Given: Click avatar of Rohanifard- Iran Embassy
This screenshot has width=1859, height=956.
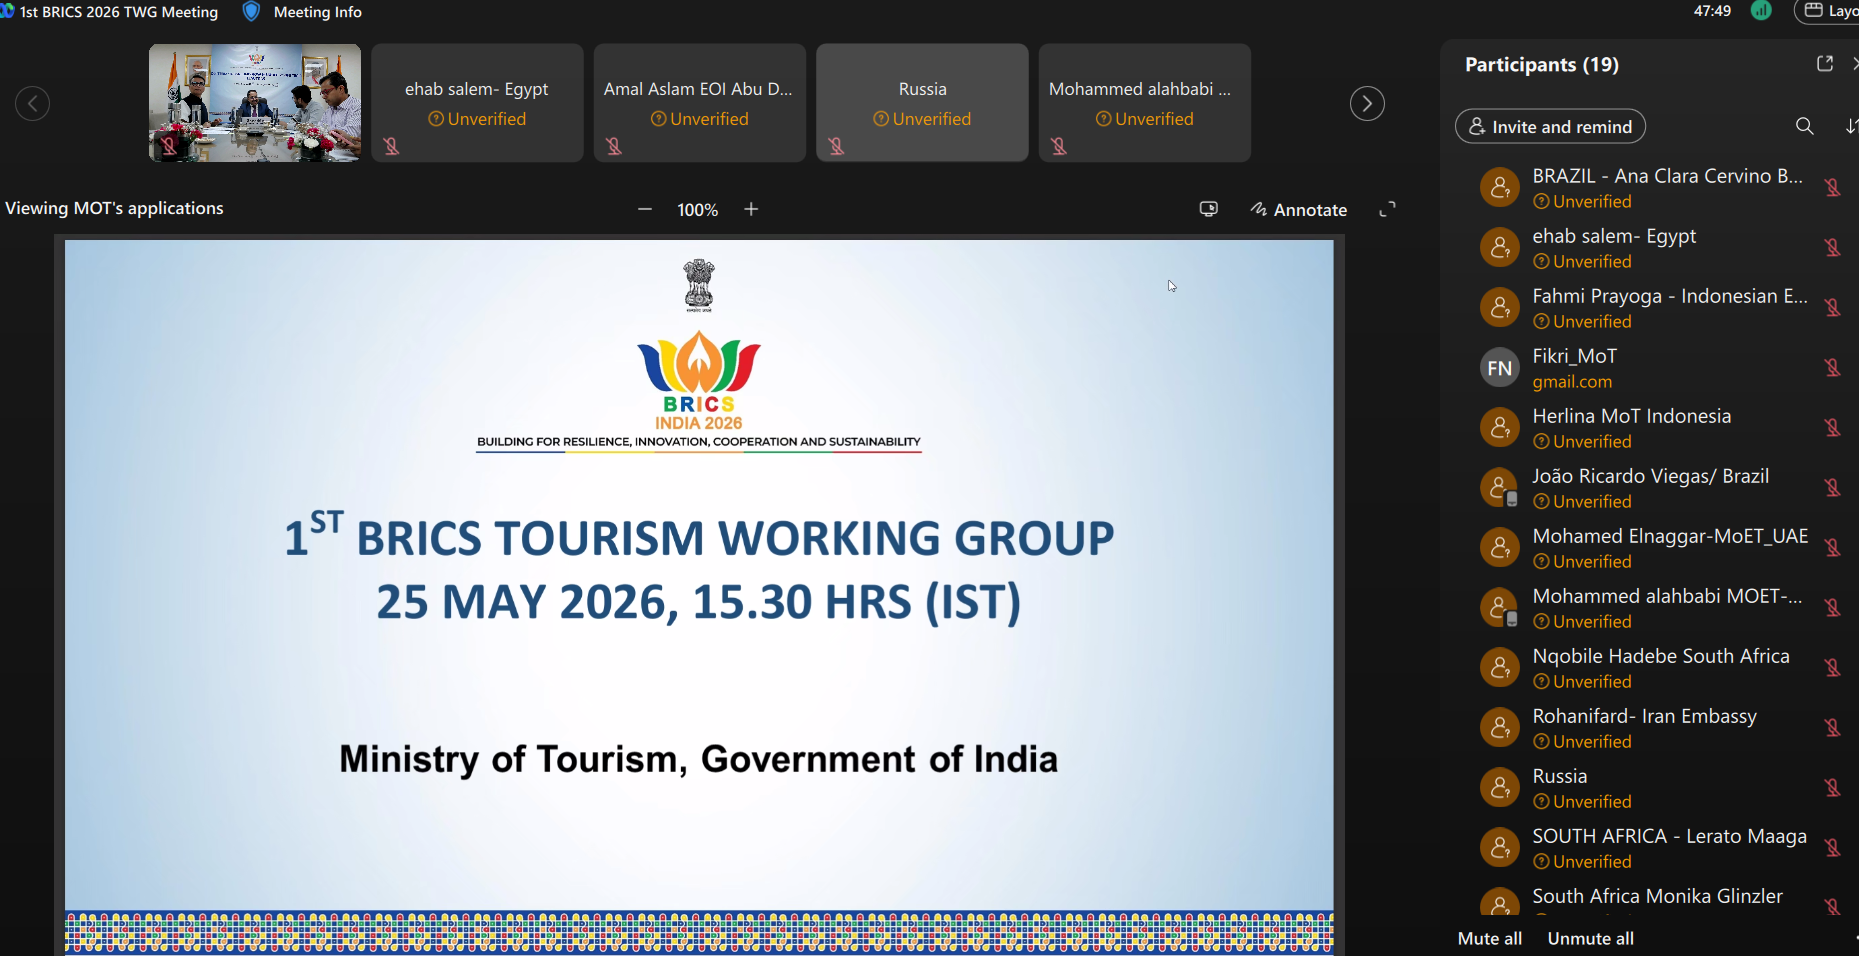Looking at the screenshot, I should click(x=1499, y=727).
